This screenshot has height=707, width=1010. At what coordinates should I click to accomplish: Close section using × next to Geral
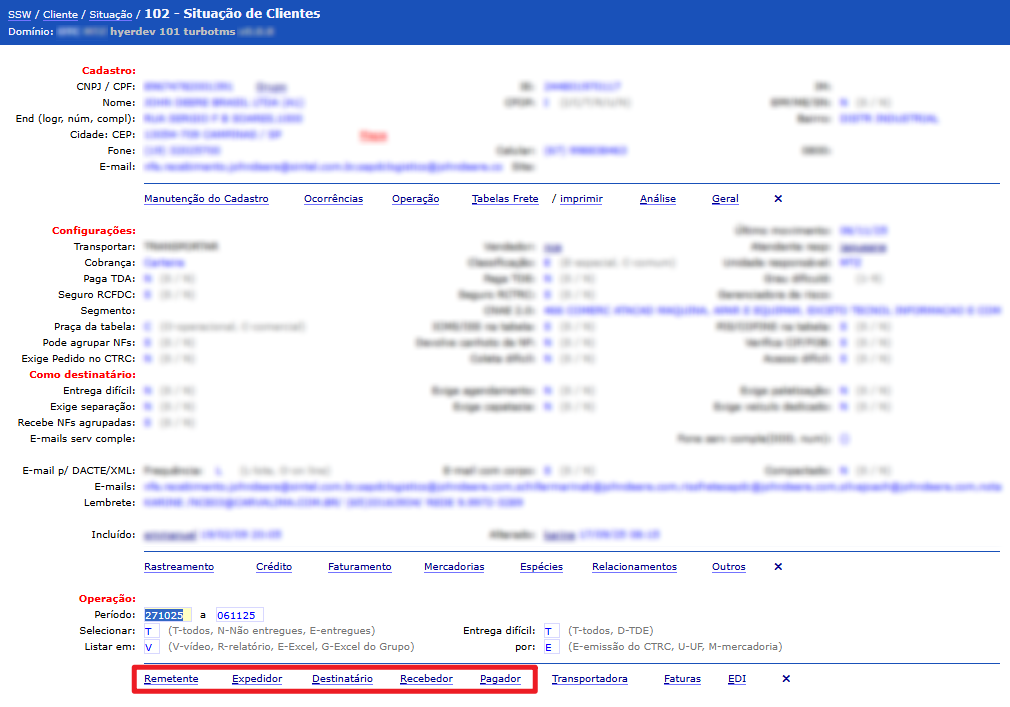pos(778,199)
